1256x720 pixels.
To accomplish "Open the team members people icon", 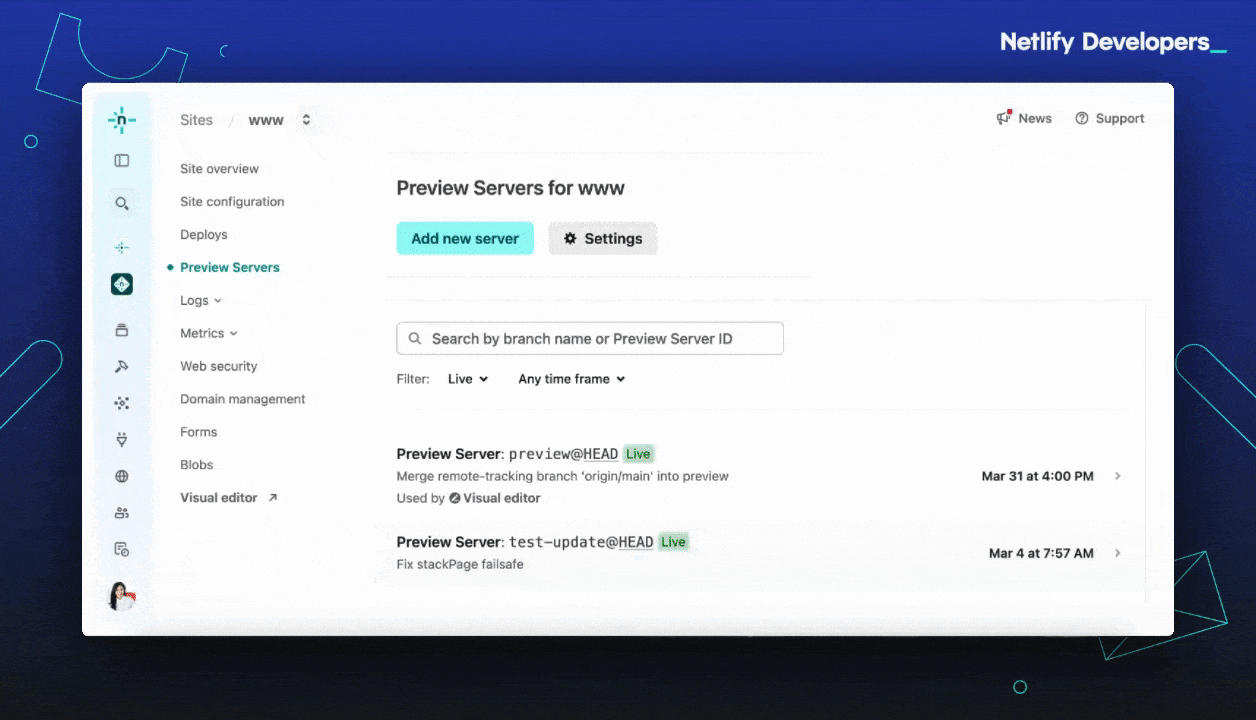I will [x=121, y=513].
